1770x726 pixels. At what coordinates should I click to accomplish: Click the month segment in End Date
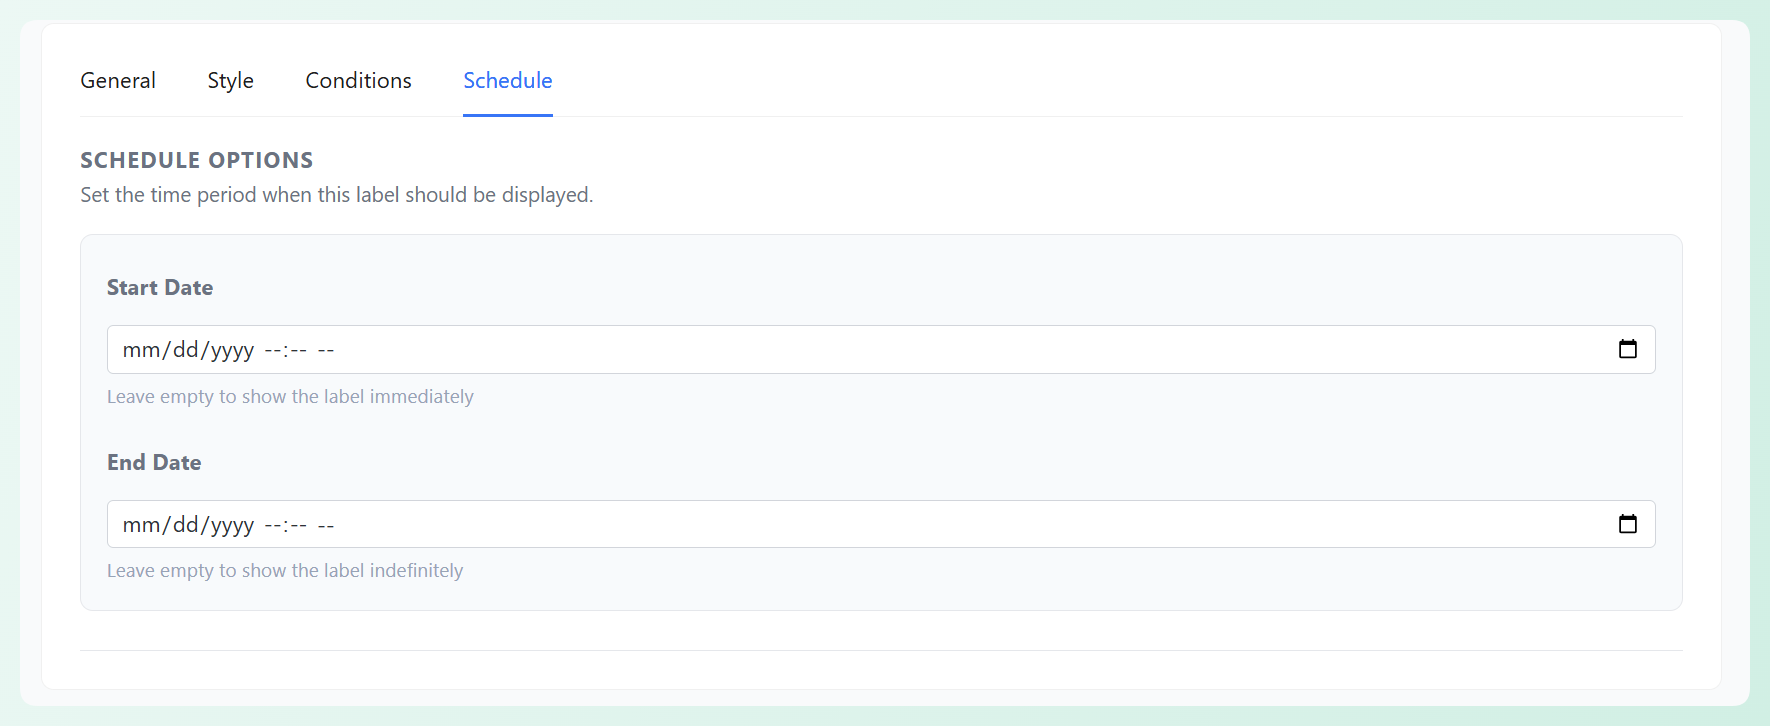coord(141,525)
